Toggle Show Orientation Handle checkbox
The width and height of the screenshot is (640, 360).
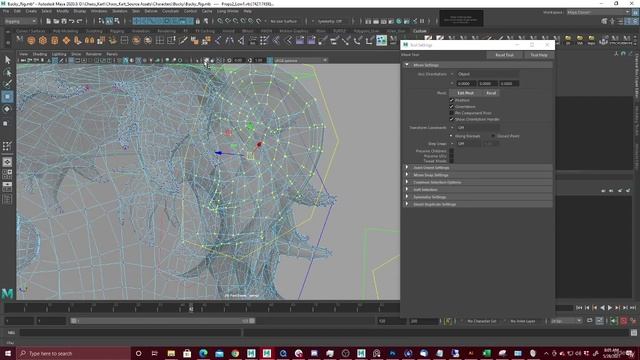451,119
